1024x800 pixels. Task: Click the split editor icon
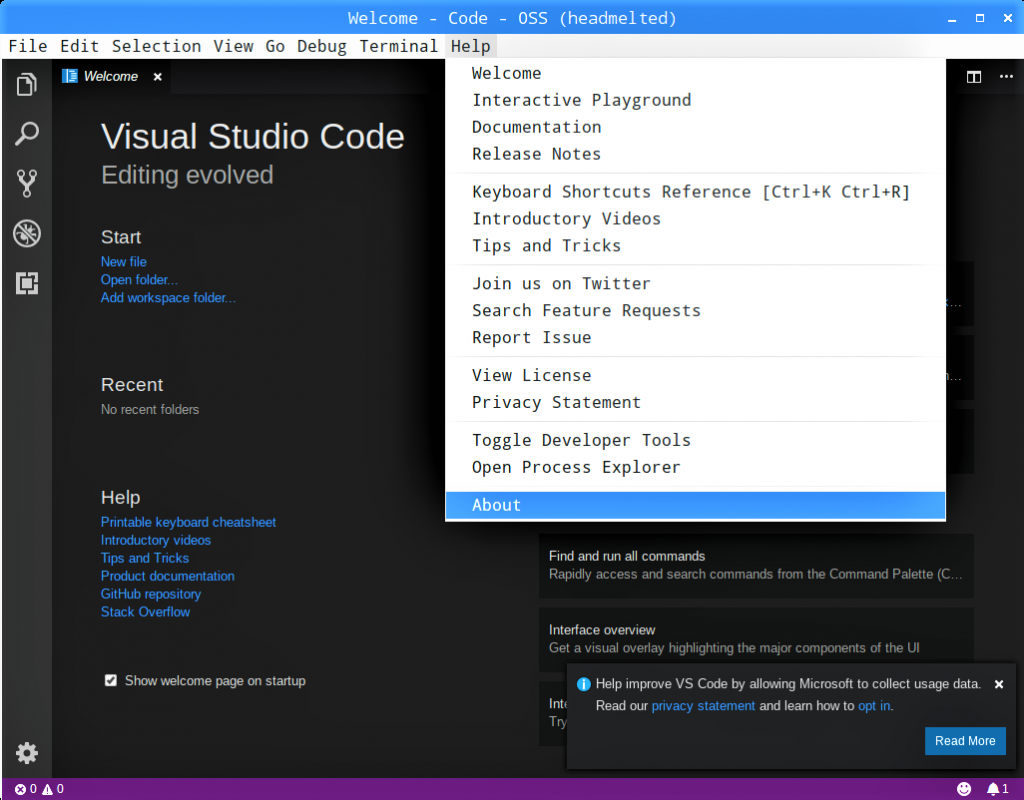[x=974, y=77]
